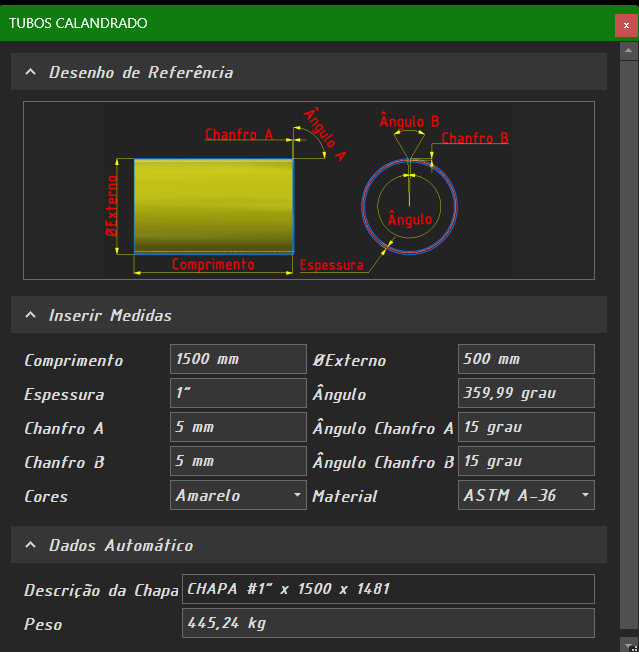639x652 pixels.
Task: Click the Descrição da Chapa field
Action: pyautogui.click(x=388, y=589)
